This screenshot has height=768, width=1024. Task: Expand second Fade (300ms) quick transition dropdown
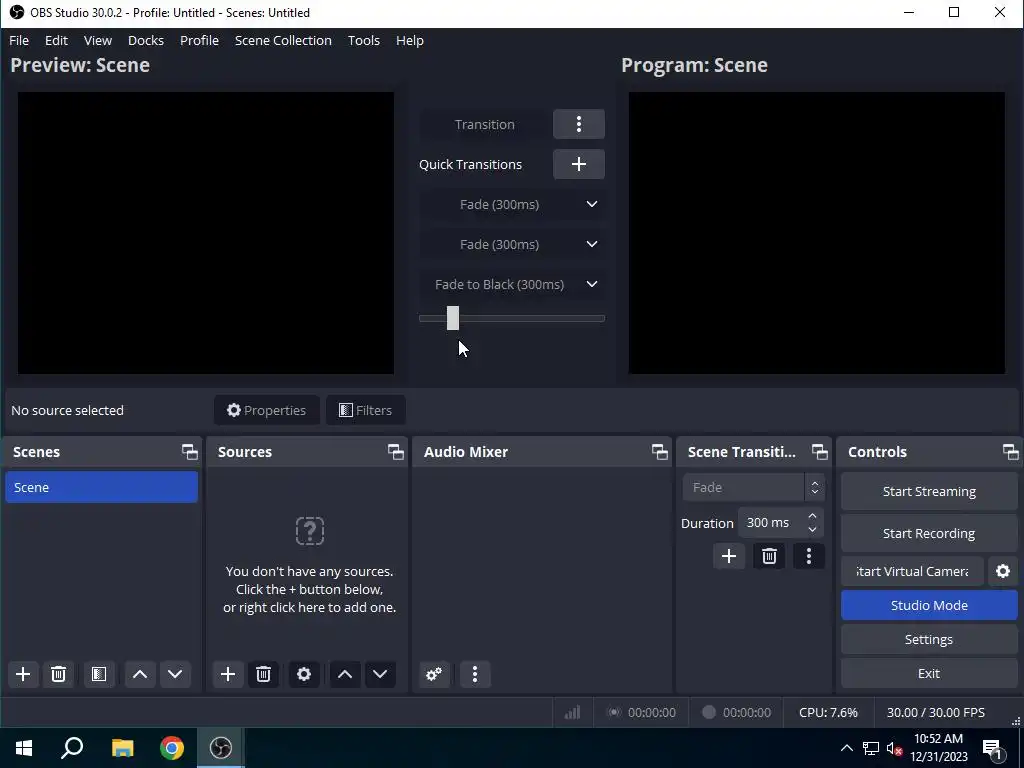(x=592, y=244)
